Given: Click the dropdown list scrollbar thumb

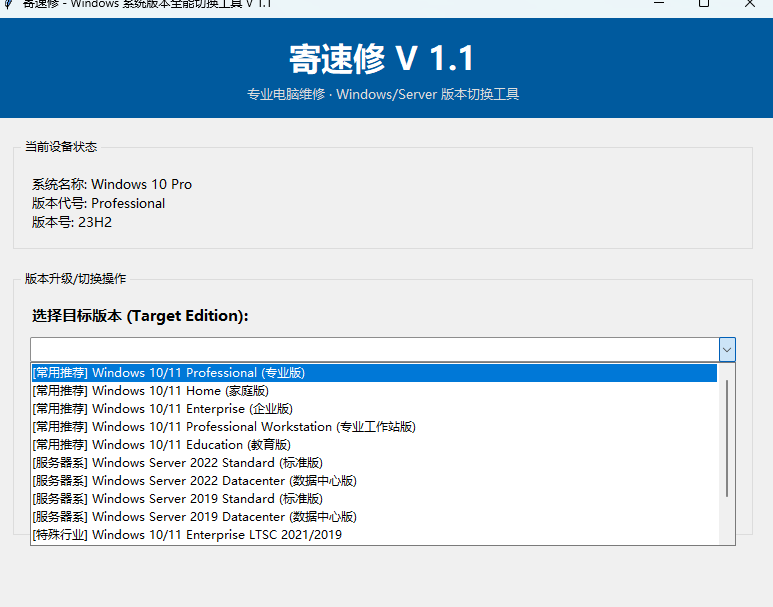Looking at the screenshot, I should point(727,438).
